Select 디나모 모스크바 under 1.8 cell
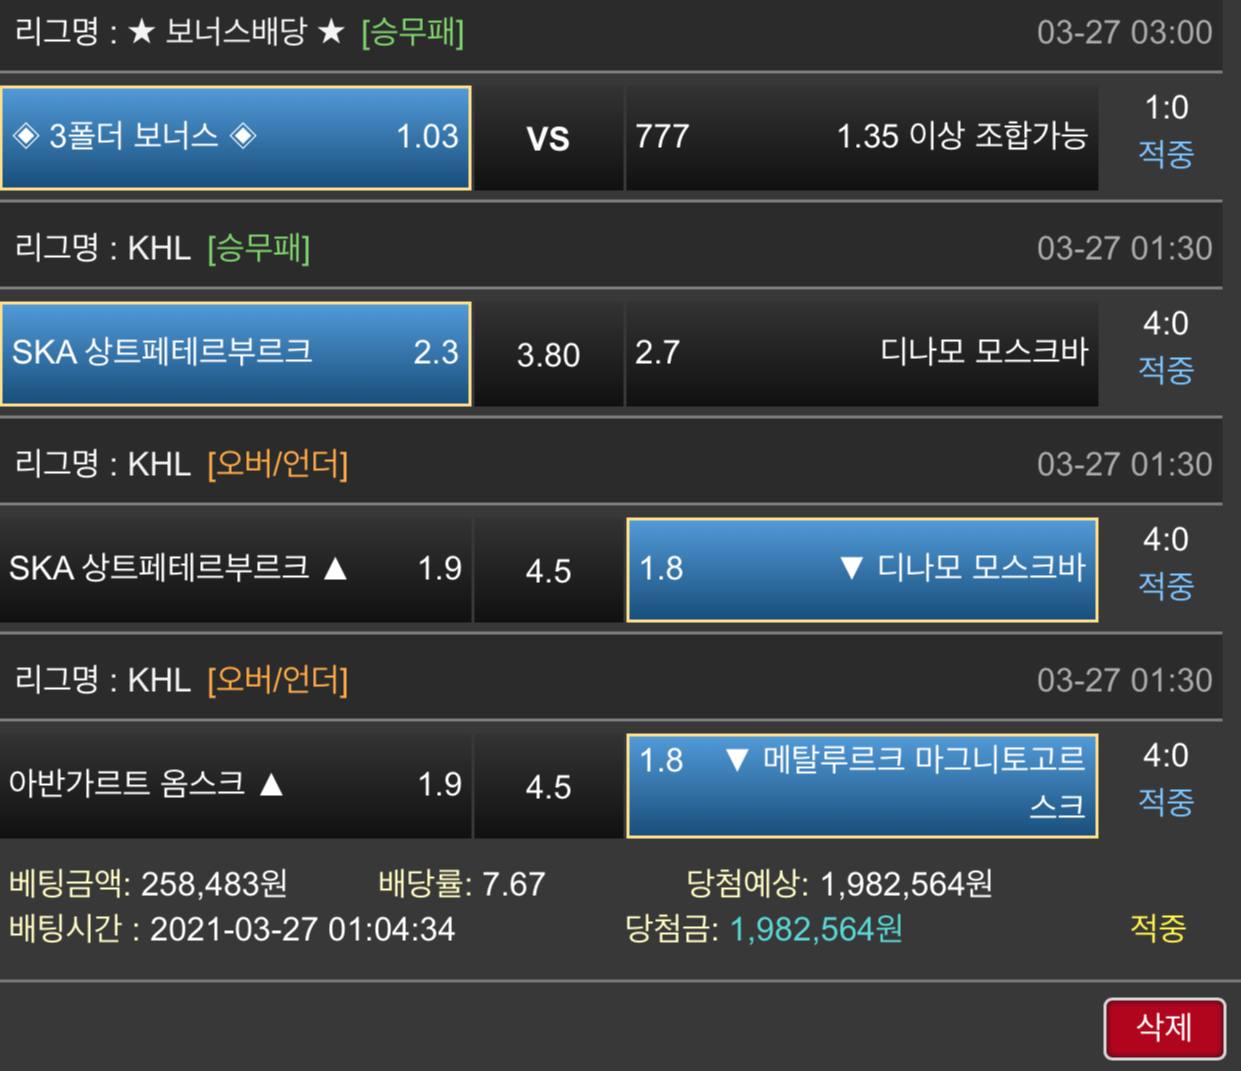This screenshot has width=1241, height=1071. [x=862, y=569]
